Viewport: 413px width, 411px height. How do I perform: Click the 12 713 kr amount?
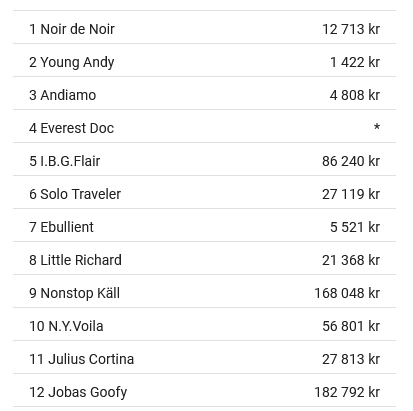[351, 29]
